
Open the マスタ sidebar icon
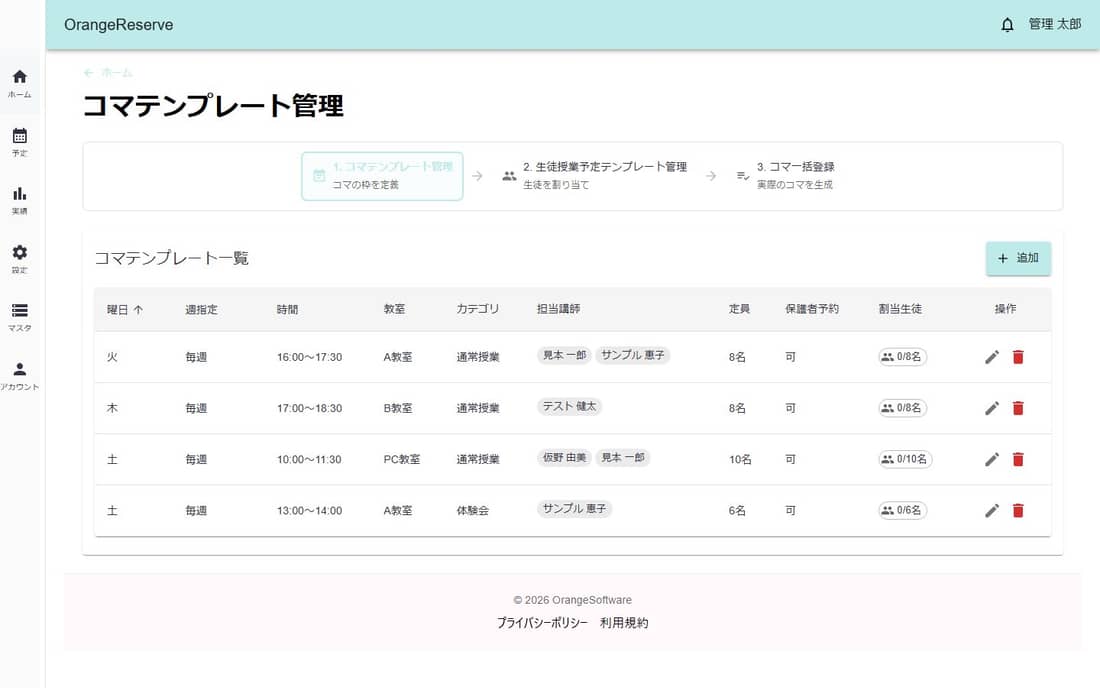coord(20,316)
